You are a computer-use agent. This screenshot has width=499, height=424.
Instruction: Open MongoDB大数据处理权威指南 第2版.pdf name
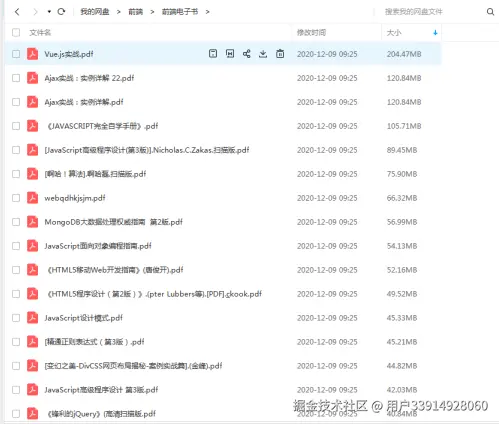tap(113, 222)
